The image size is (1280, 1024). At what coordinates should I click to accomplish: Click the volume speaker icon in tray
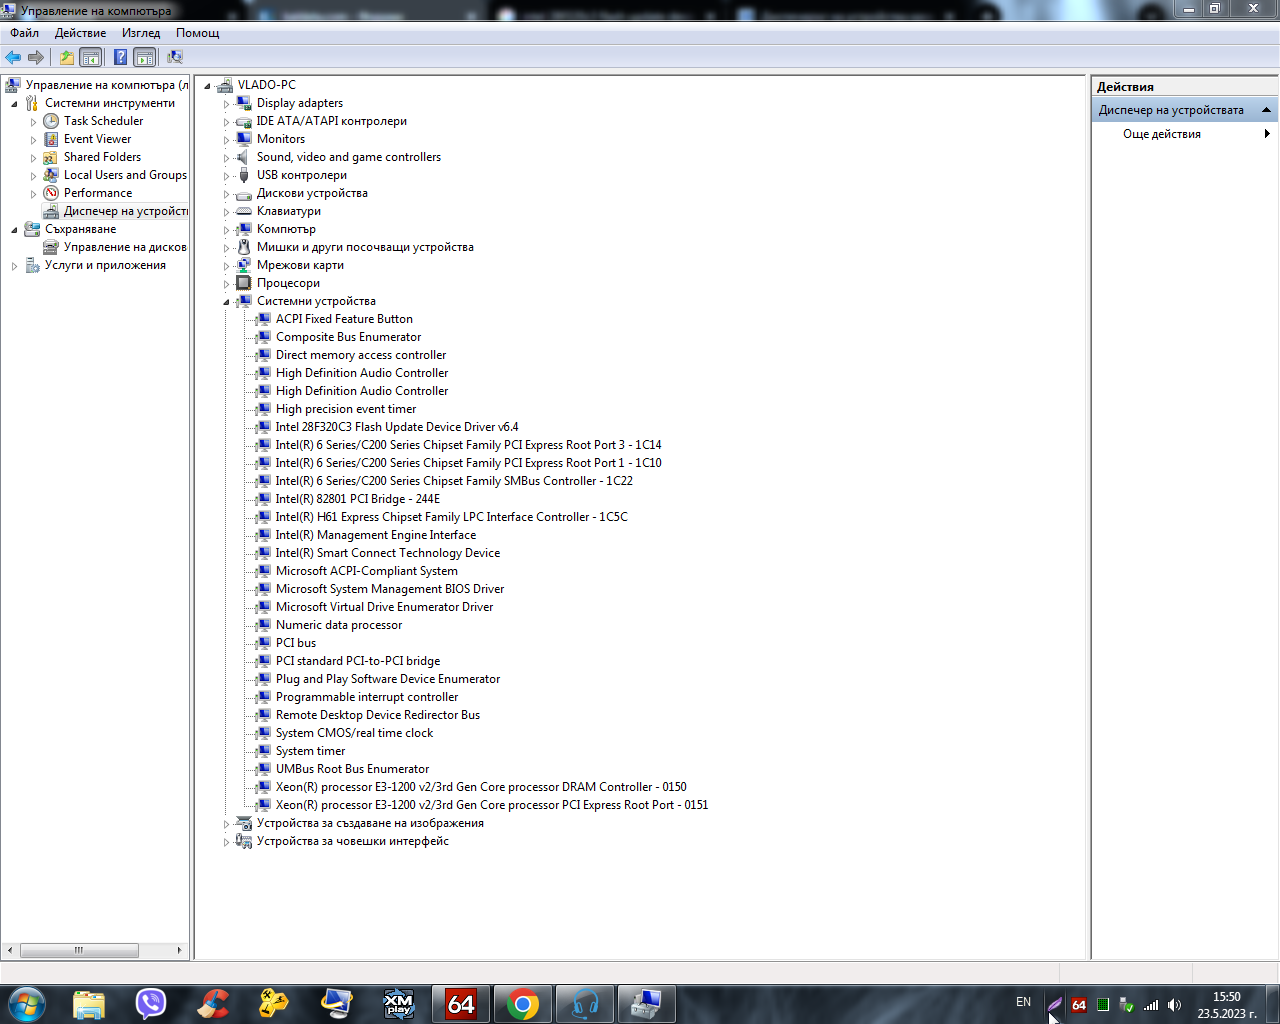coord(1174,1005)
